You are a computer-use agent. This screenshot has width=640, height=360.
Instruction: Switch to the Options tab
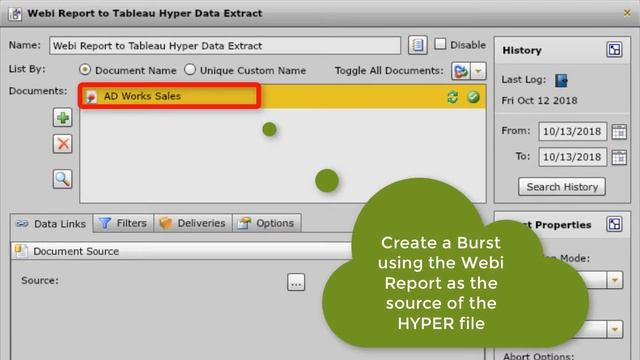[267, 223]
